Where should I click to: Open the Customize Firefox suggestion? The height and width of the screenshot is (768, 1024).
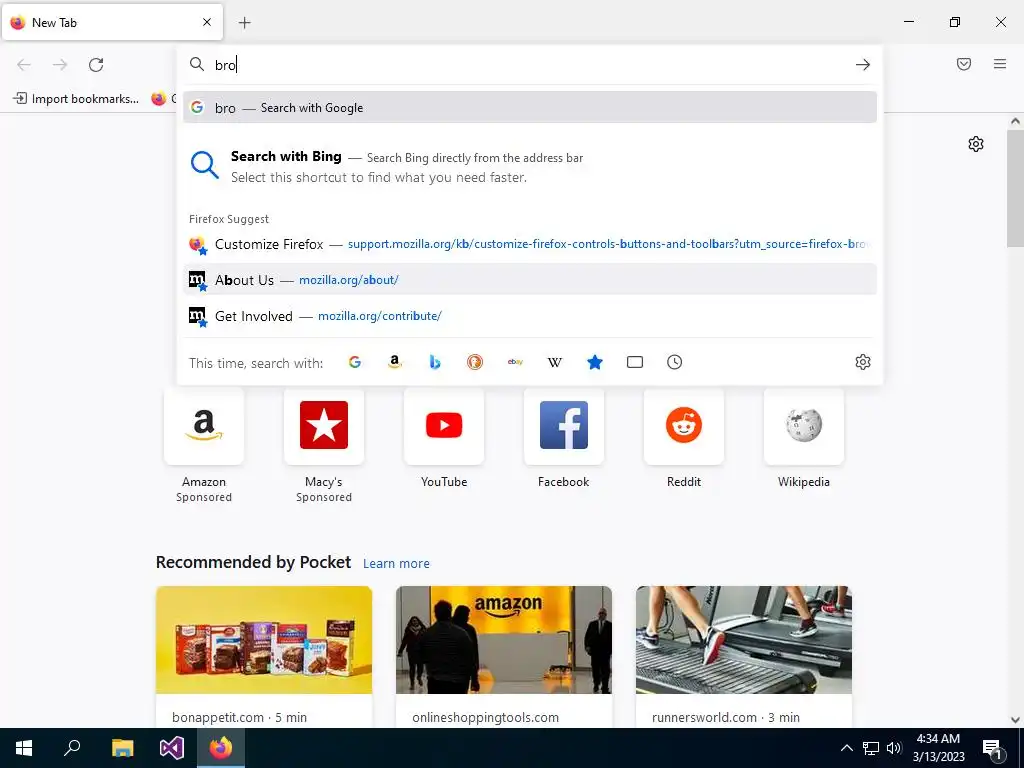point(530,244)
